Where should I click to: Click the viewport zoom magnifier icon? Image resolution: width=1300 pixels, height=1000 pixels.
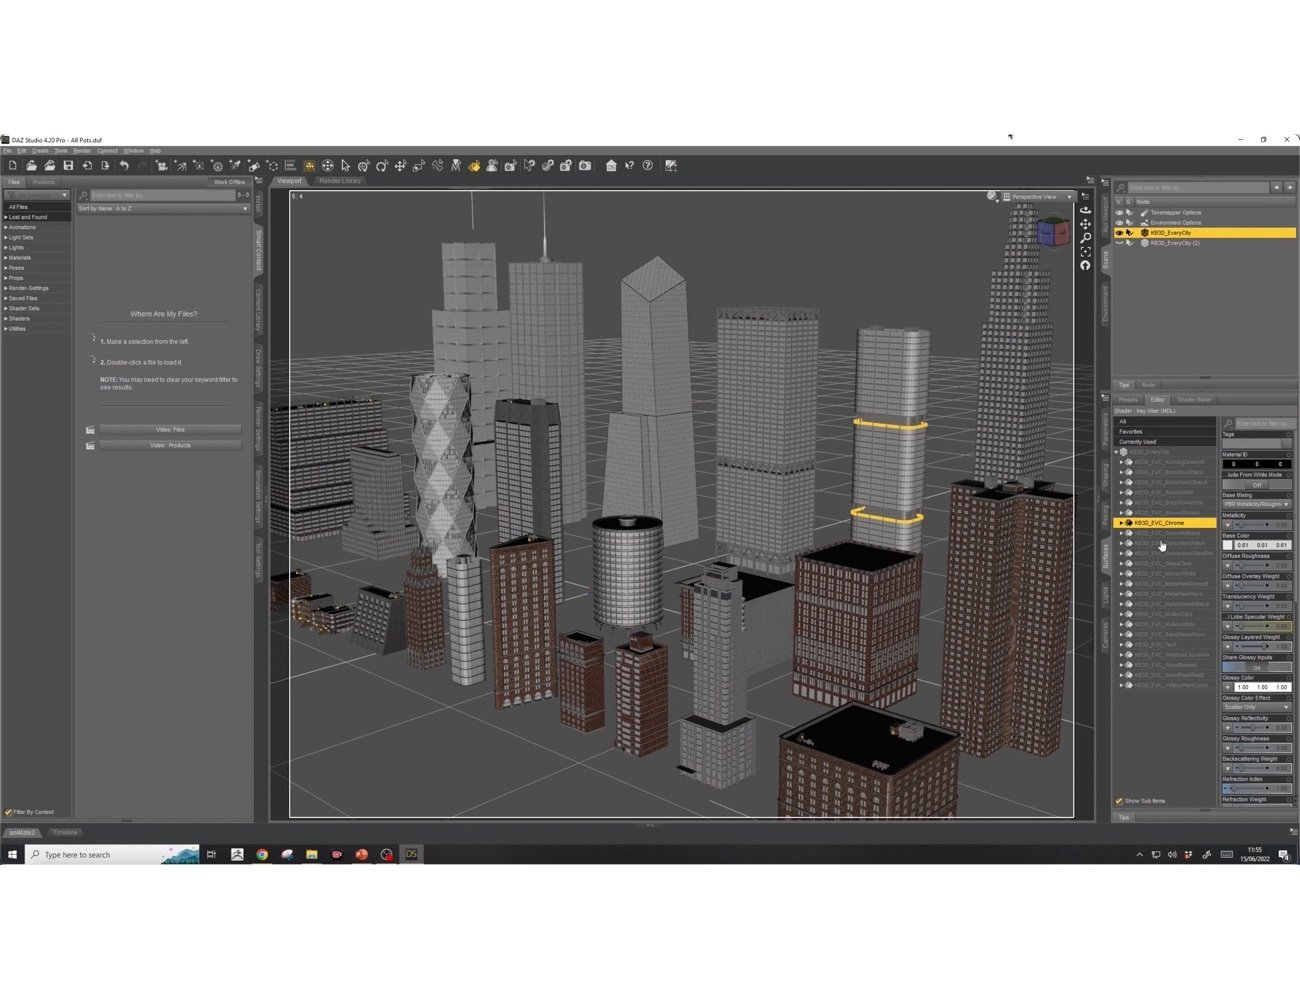tap(1085, 238)
